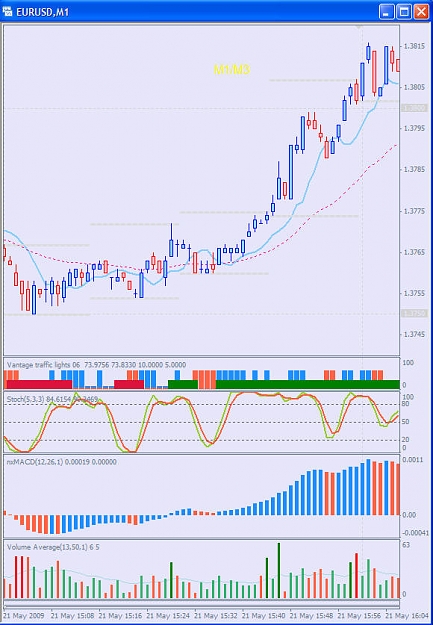Click the 21 May 15:24 time label

168,615
